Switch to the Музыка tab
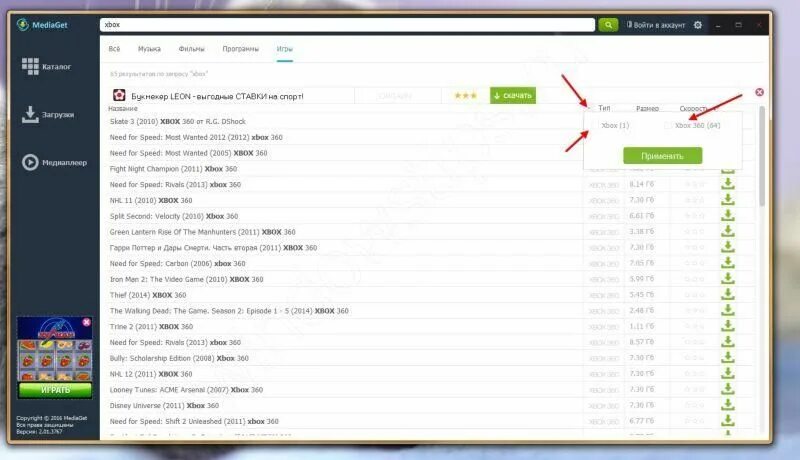Image resolution: width=800 pixels, height=460 pixels. pos(149,48)
